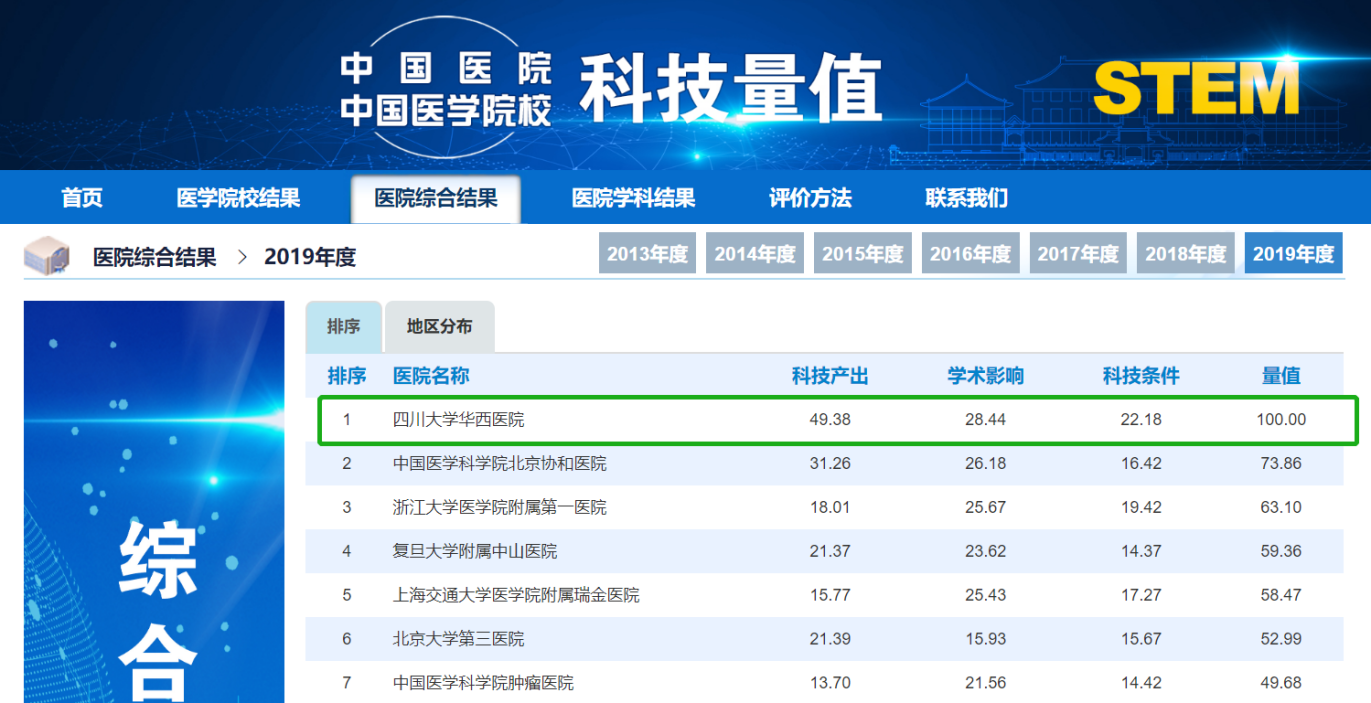Switch to the 地区分布 tab
This screenshot has height=703, width=1371.
click(439, 326)
